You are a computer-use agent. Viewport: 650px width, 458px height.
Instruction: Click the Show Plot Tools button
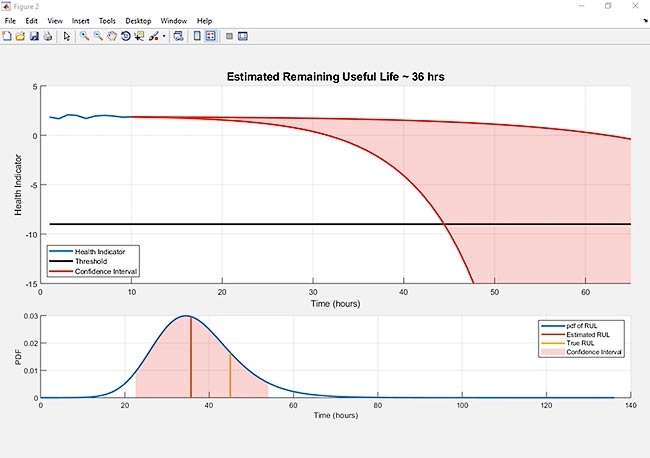(x=243, y=36)
